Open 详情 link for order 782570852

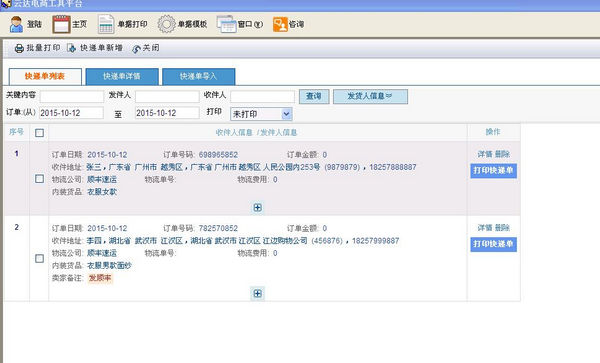pos(485,228)
